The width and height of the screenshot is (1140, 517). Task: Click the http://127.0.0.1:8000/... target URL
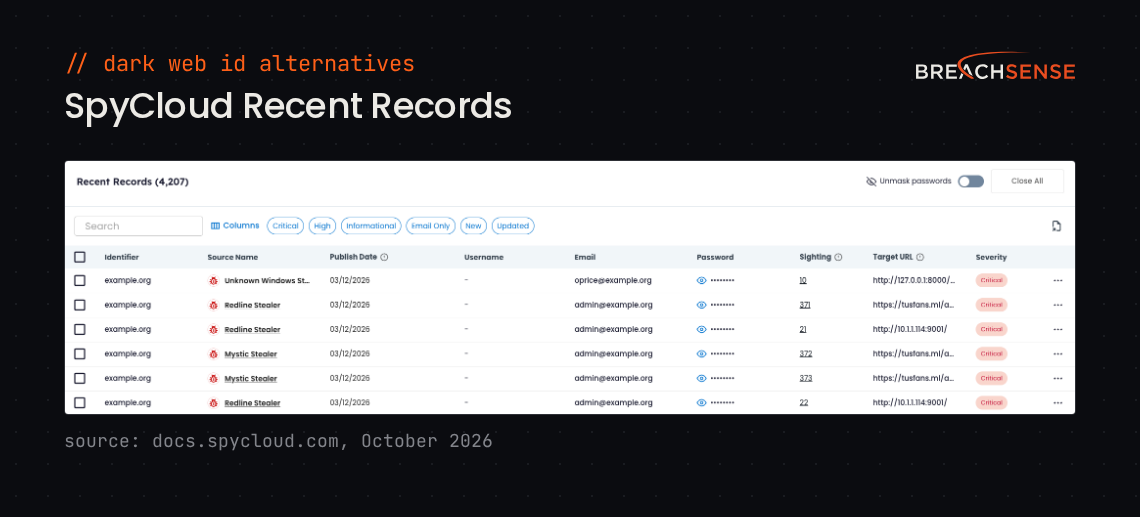[x=914, y=281]
